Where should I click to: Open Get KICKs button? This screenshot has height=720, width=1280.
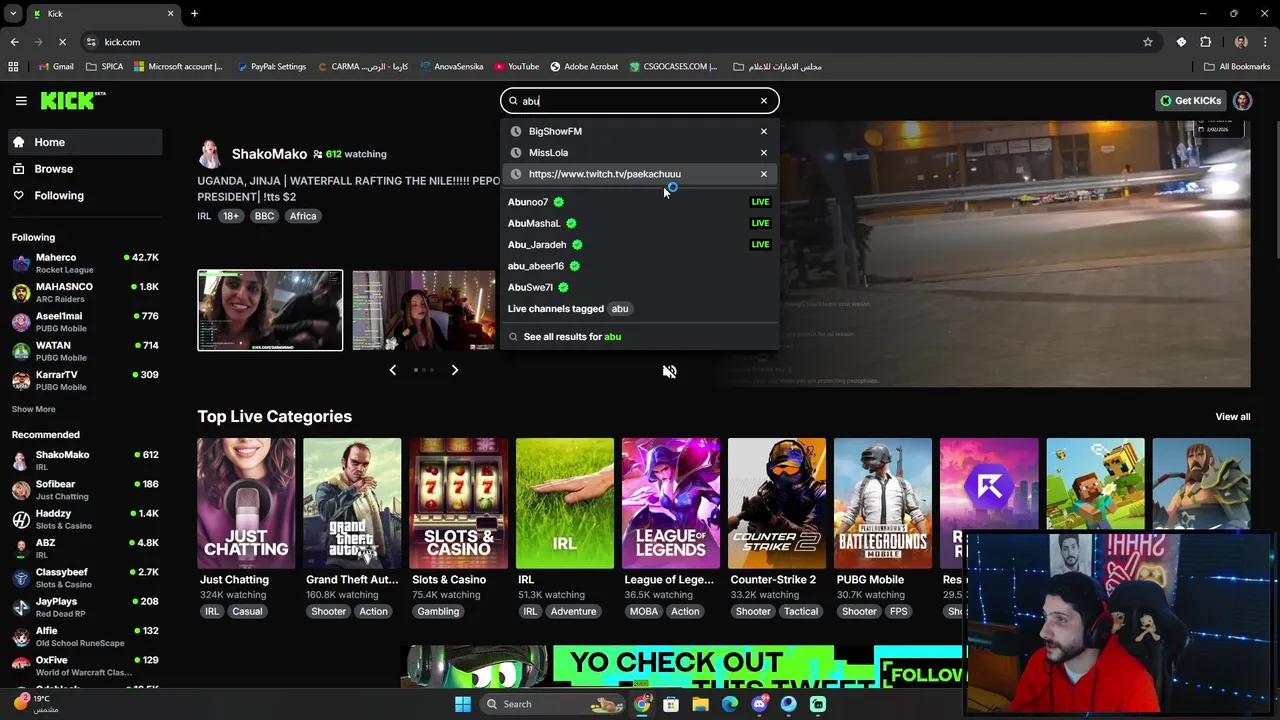[x=1190, y=101]
